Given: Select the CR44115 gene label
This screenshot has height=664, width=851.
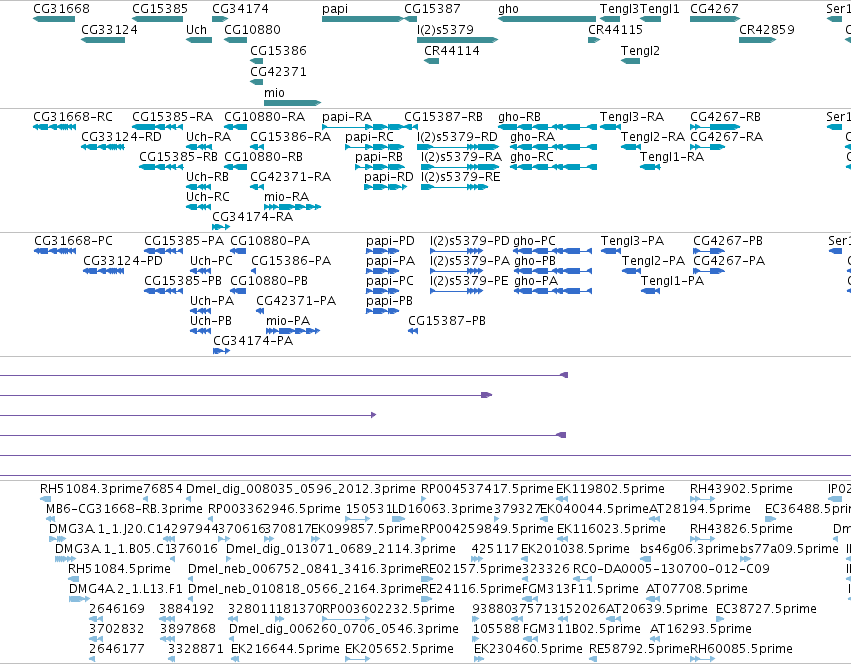Looking at the screenshot, I should point(615,30).
